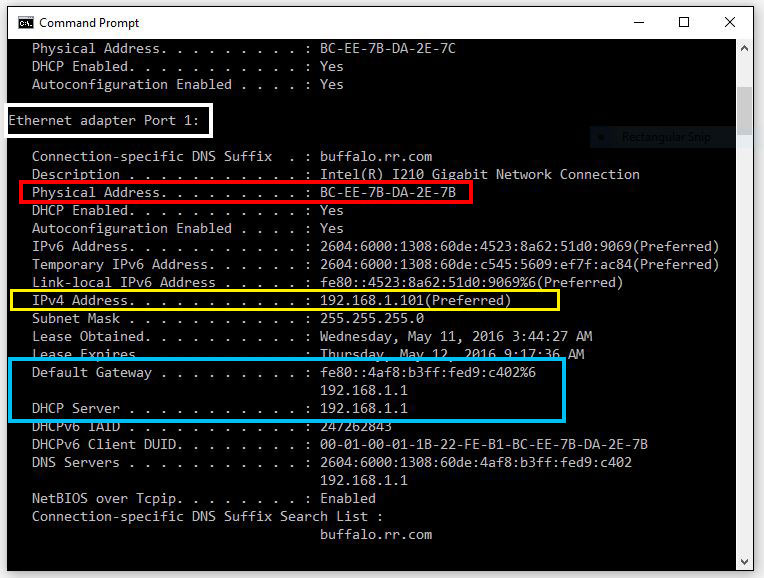Click the temporary IPv6 address ending ef7f:ac84(Preferred)
This screenshot has width=764, height=578.
tap(519, 264)
